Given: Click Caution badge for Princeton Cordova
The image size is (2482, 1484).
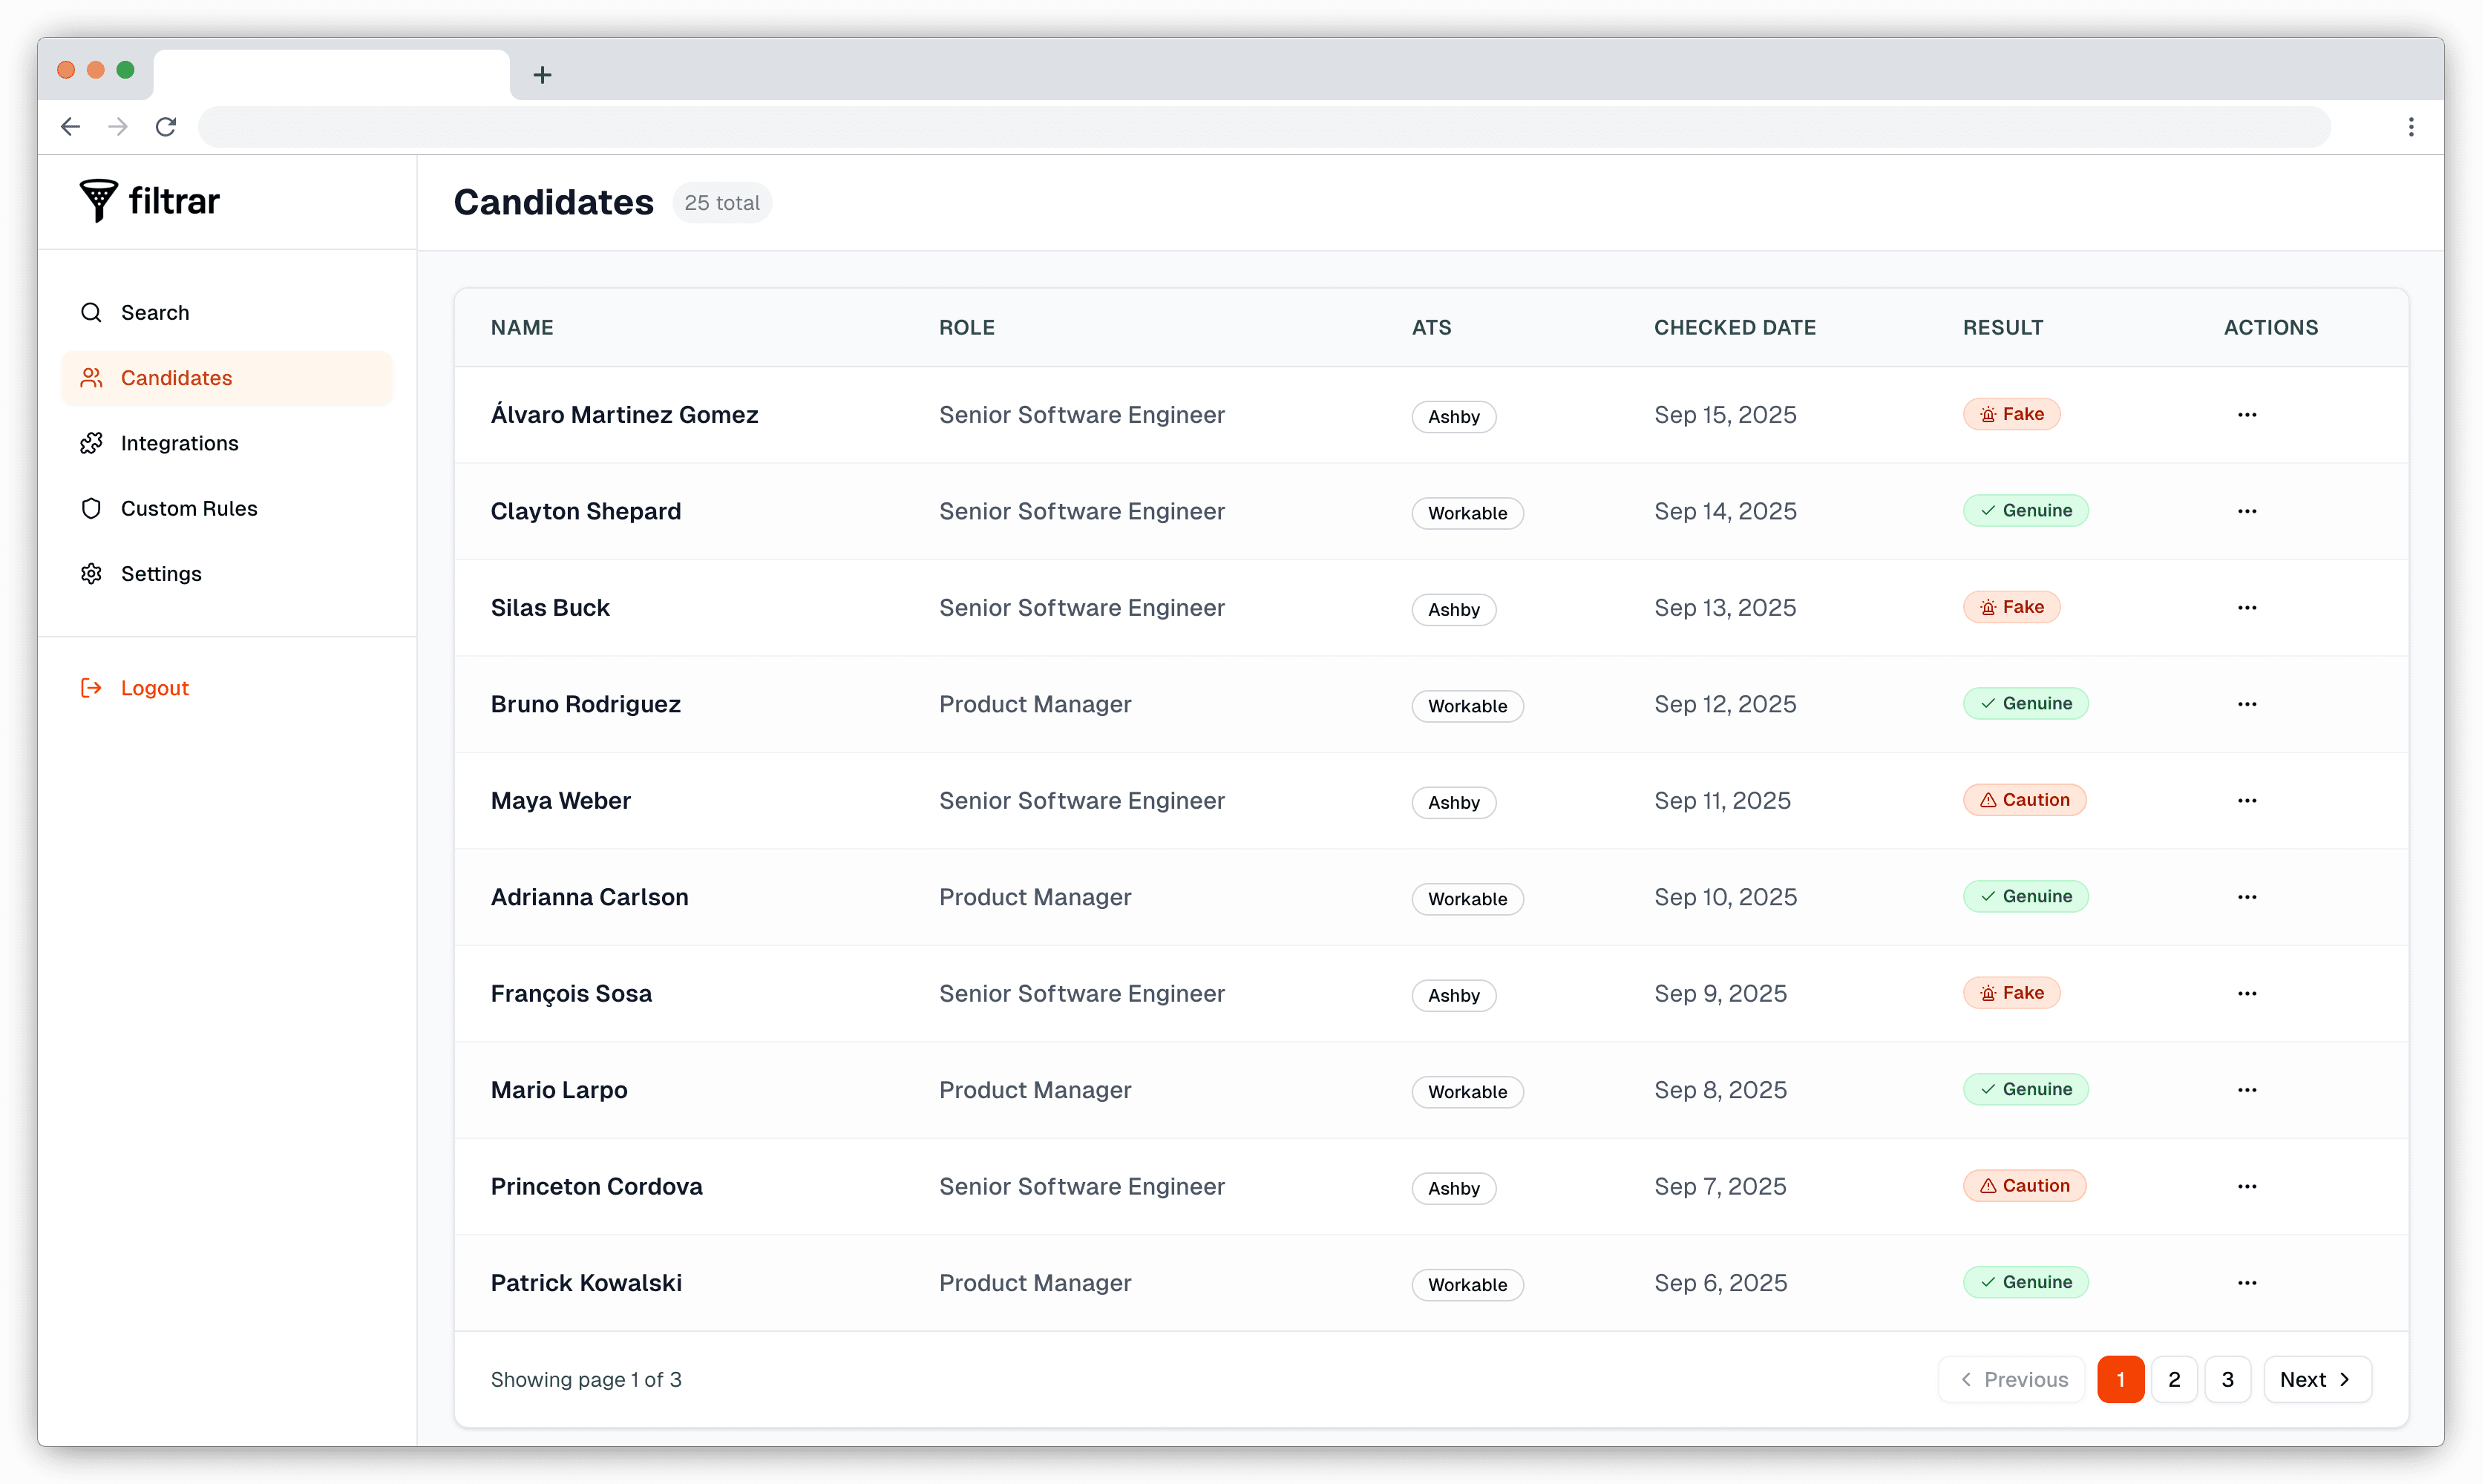Looking at the screenshot, I should 2024,1186.
